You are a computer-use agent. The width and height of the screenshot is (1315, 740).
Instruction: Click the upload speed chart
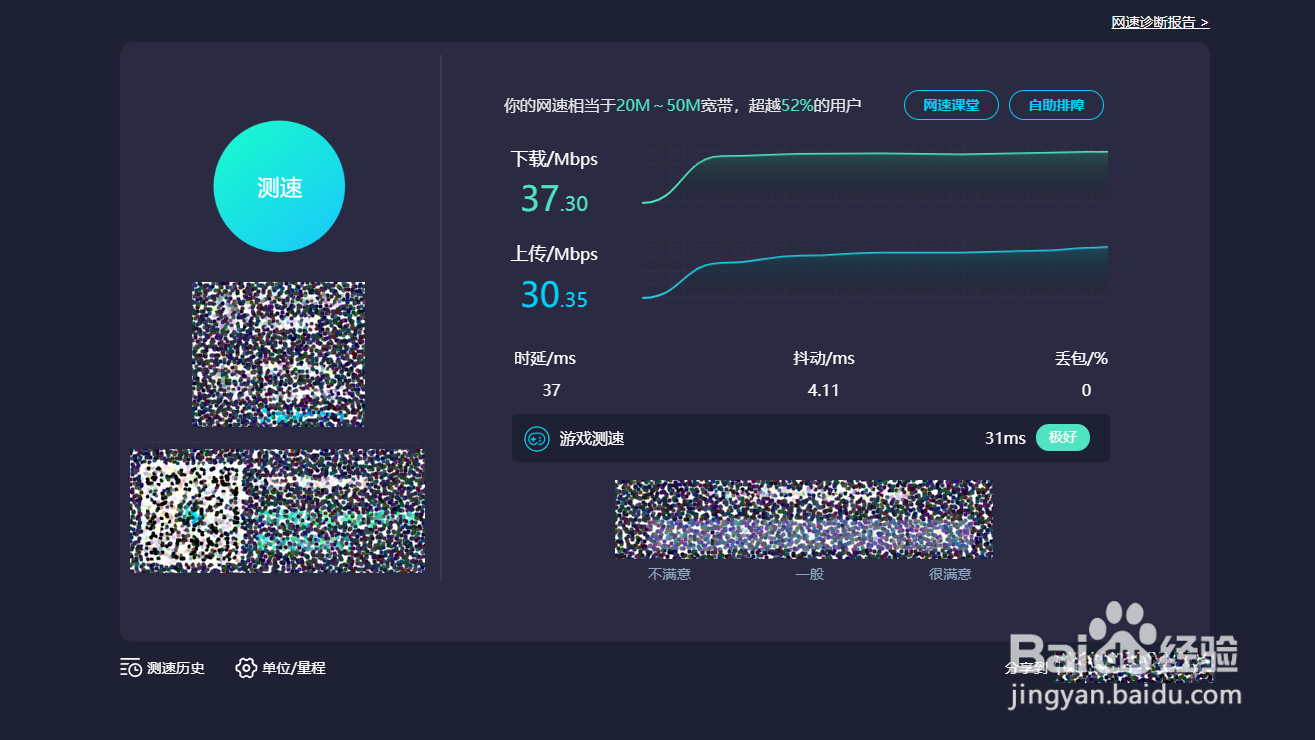pyautogui.click(x=875, y=271)
